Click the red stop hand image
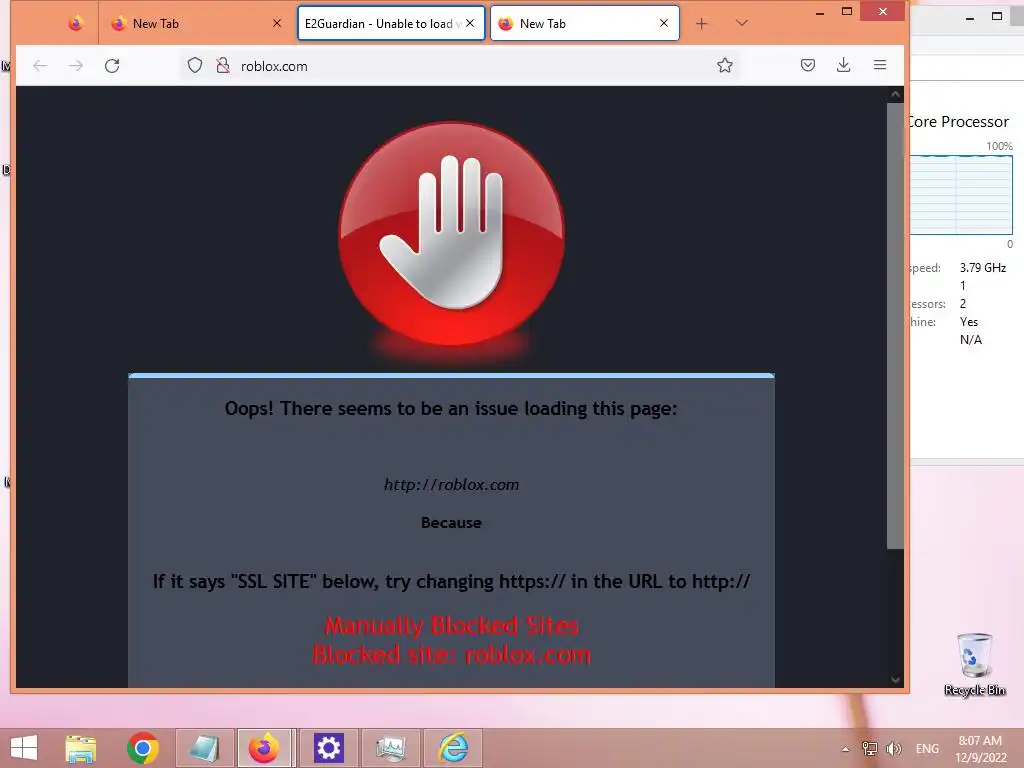 pos(451,233)
